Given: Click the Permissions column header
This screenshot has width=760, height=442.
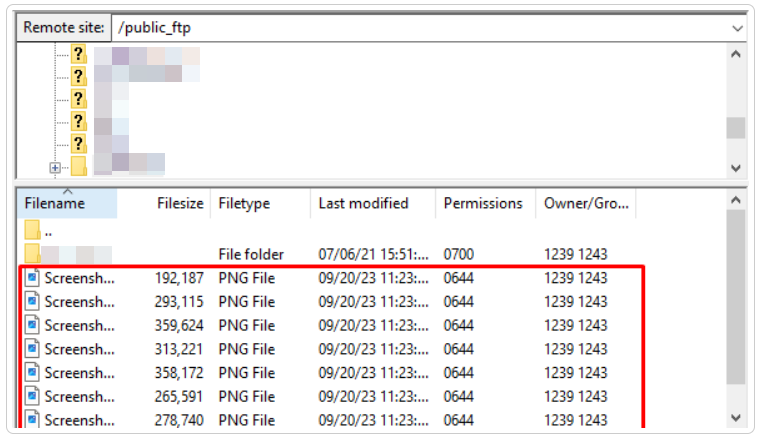Looking at the screenshot, I should pos(483,203).
